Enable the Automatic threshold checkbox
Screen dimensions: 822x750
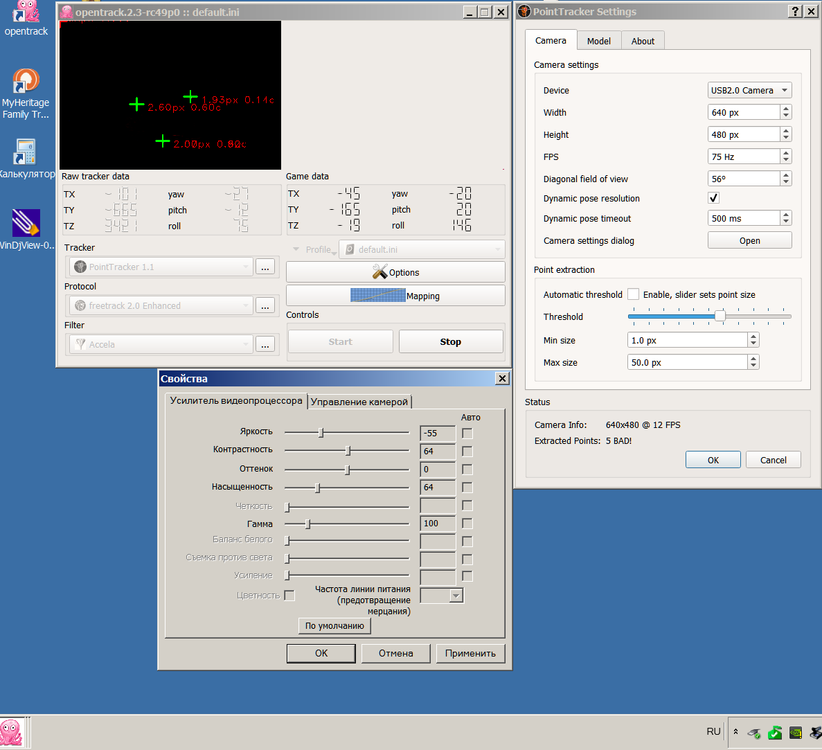pyautogui.click(x=633, y=295)
